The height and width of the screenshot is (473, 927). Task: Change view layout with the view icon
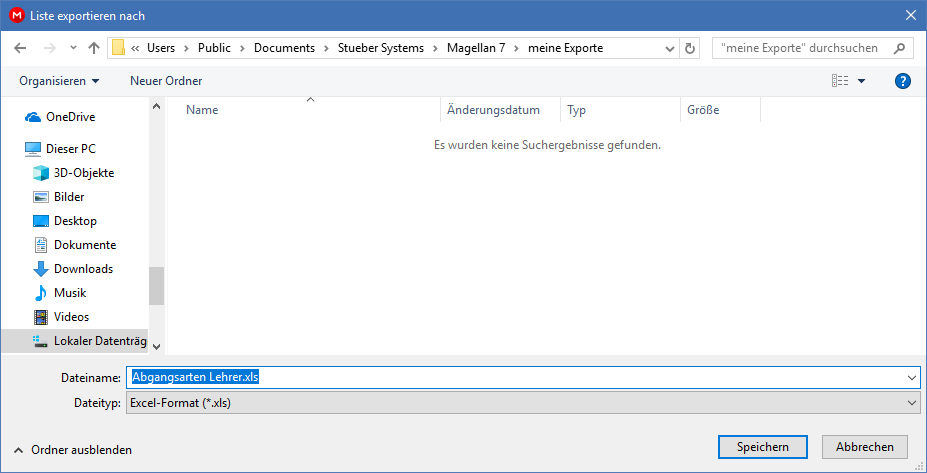pyautogui.click(x=840, y=81)
